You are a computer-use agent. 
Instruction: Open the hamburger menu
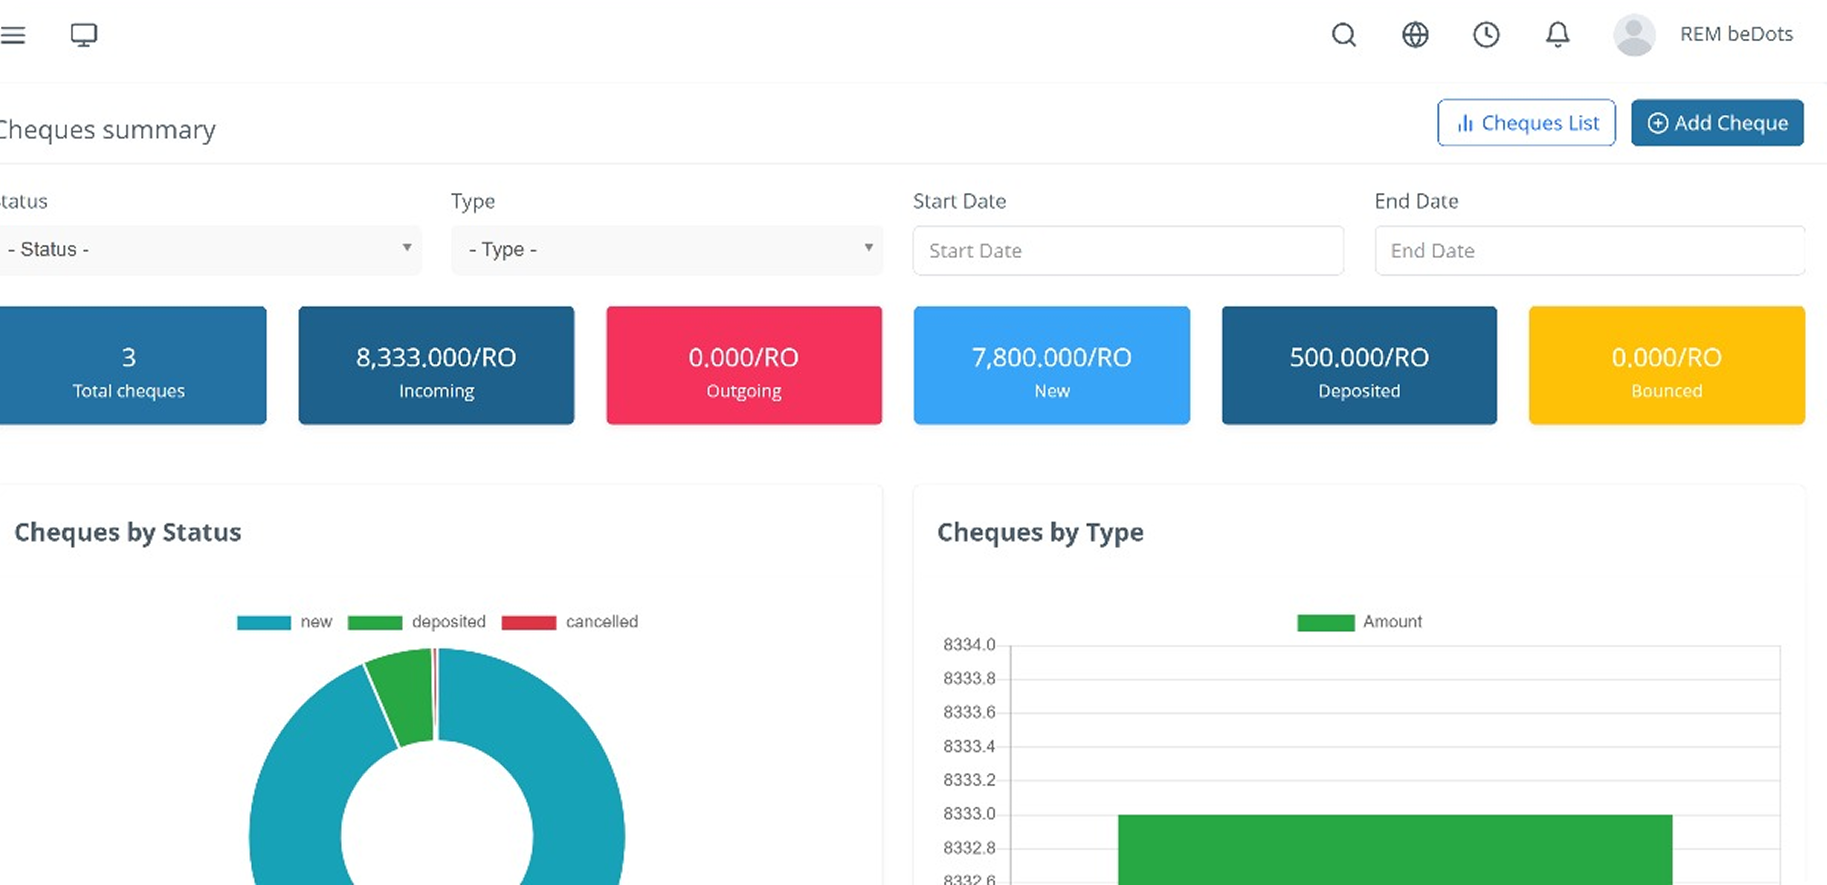click(x=13, y=35)
